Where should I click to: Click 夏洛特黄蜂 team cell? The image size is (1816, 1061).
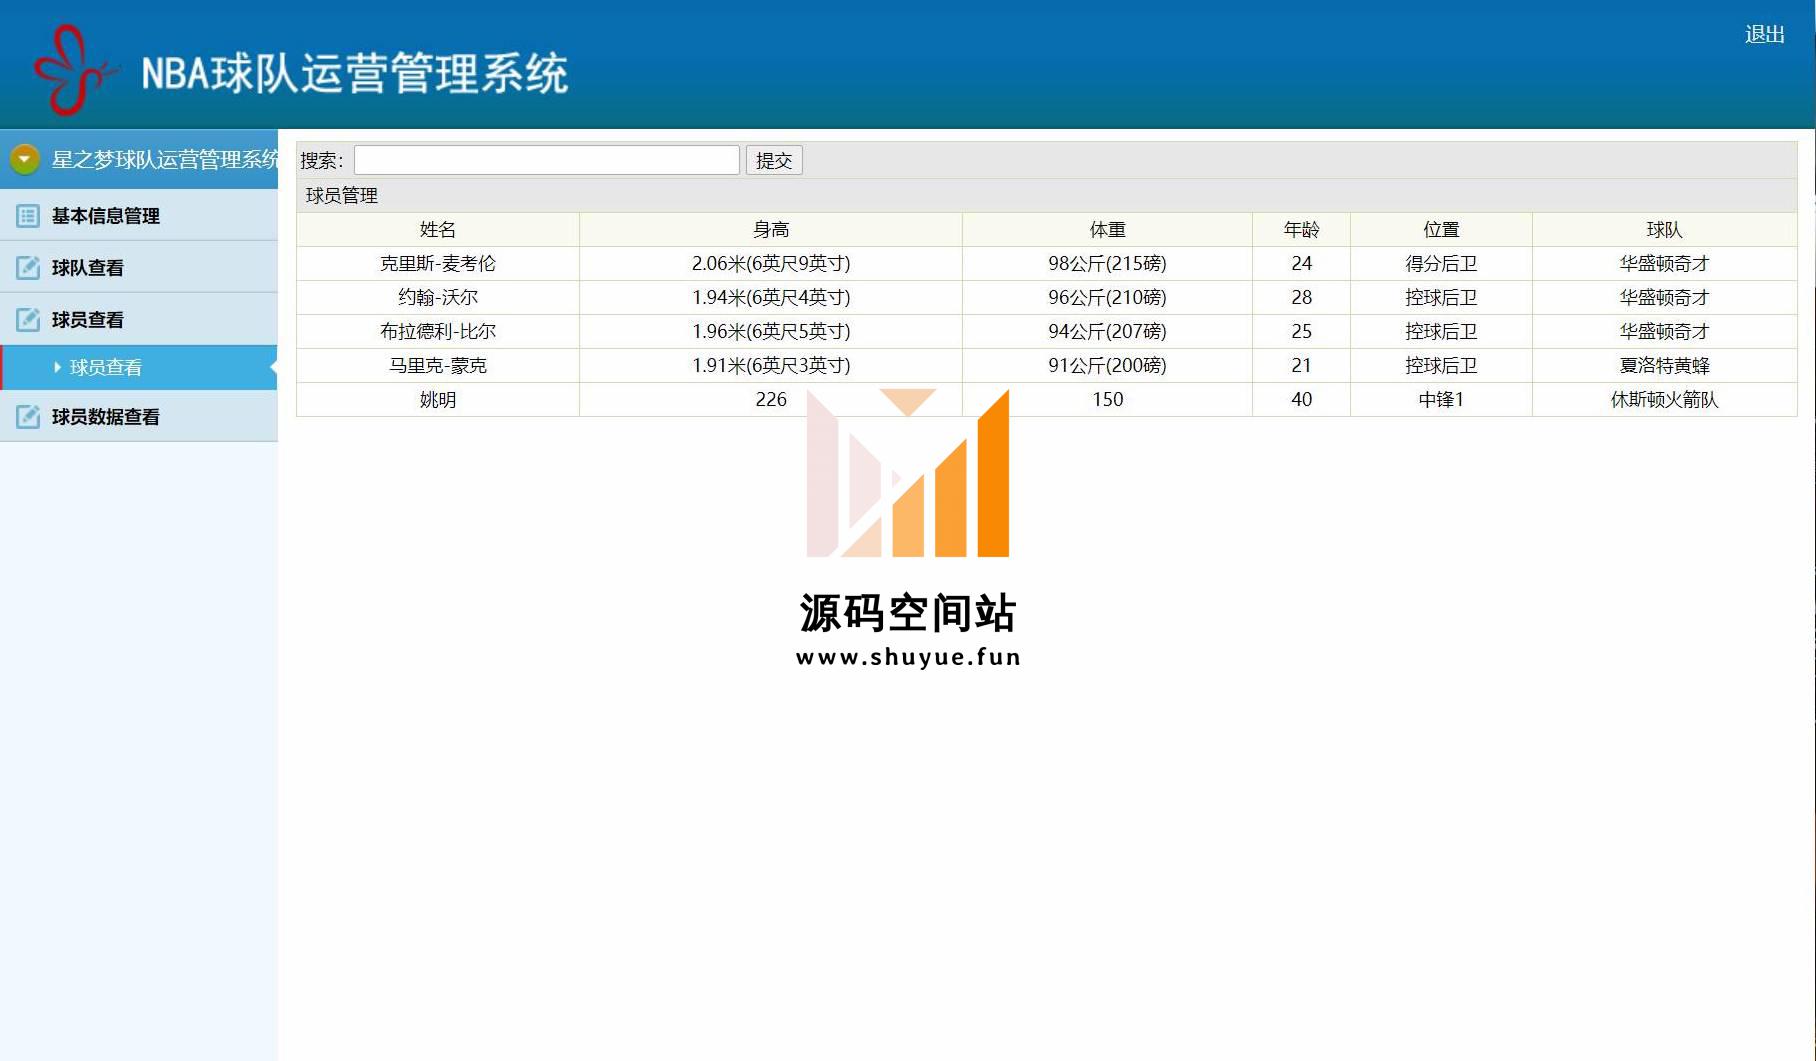pos(1664,365)
